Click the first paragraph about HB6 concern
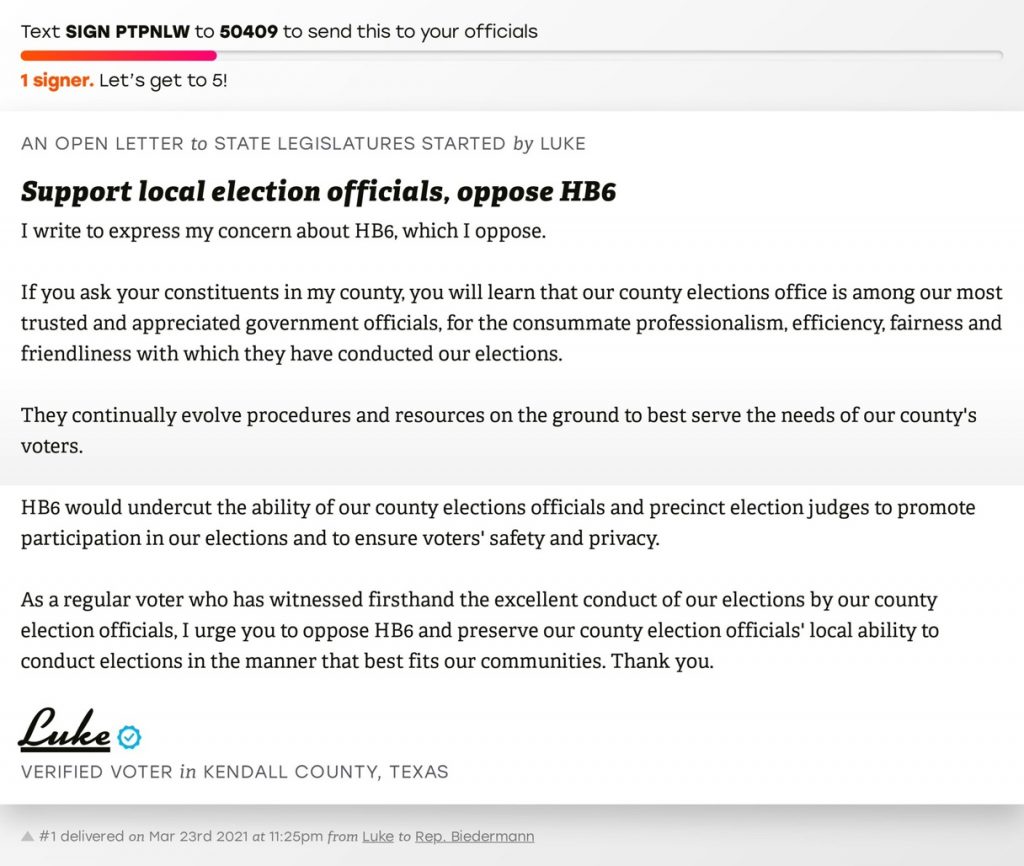The image size is (1024, 866). [x=283, y=231]
